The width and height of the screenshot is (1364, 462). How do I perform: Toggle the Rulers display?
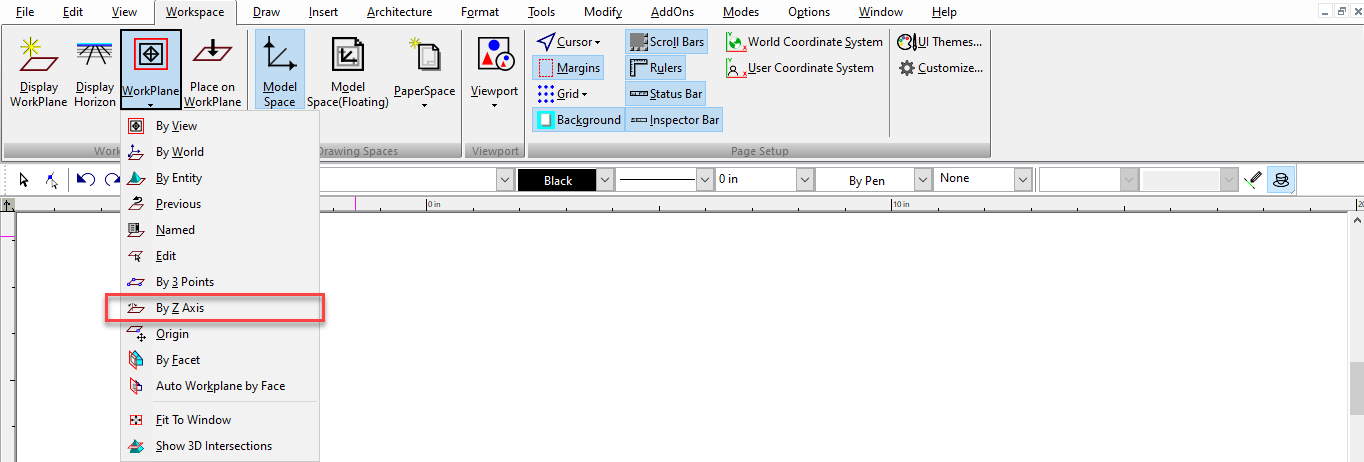pyautogui.click(x=655, y=68)
